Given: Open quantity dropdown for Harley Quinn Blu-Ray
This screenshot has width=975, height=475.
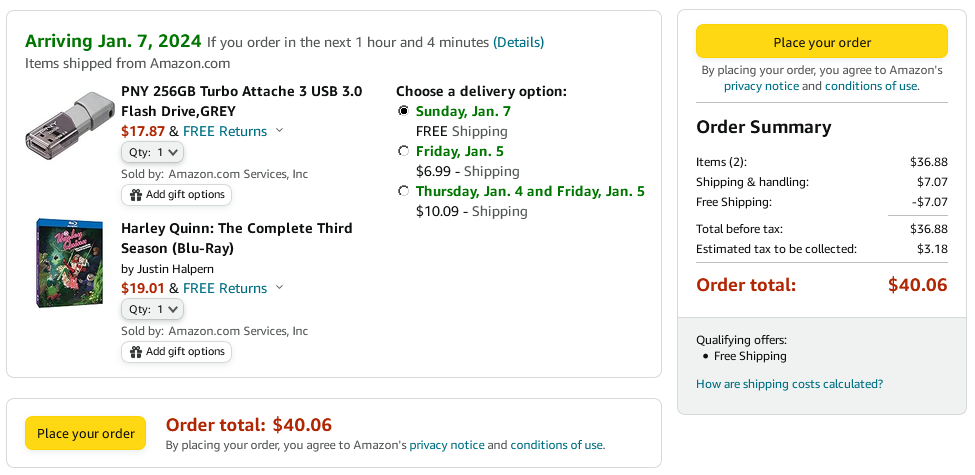Looking at the screenshot, I should click(152, 309).
